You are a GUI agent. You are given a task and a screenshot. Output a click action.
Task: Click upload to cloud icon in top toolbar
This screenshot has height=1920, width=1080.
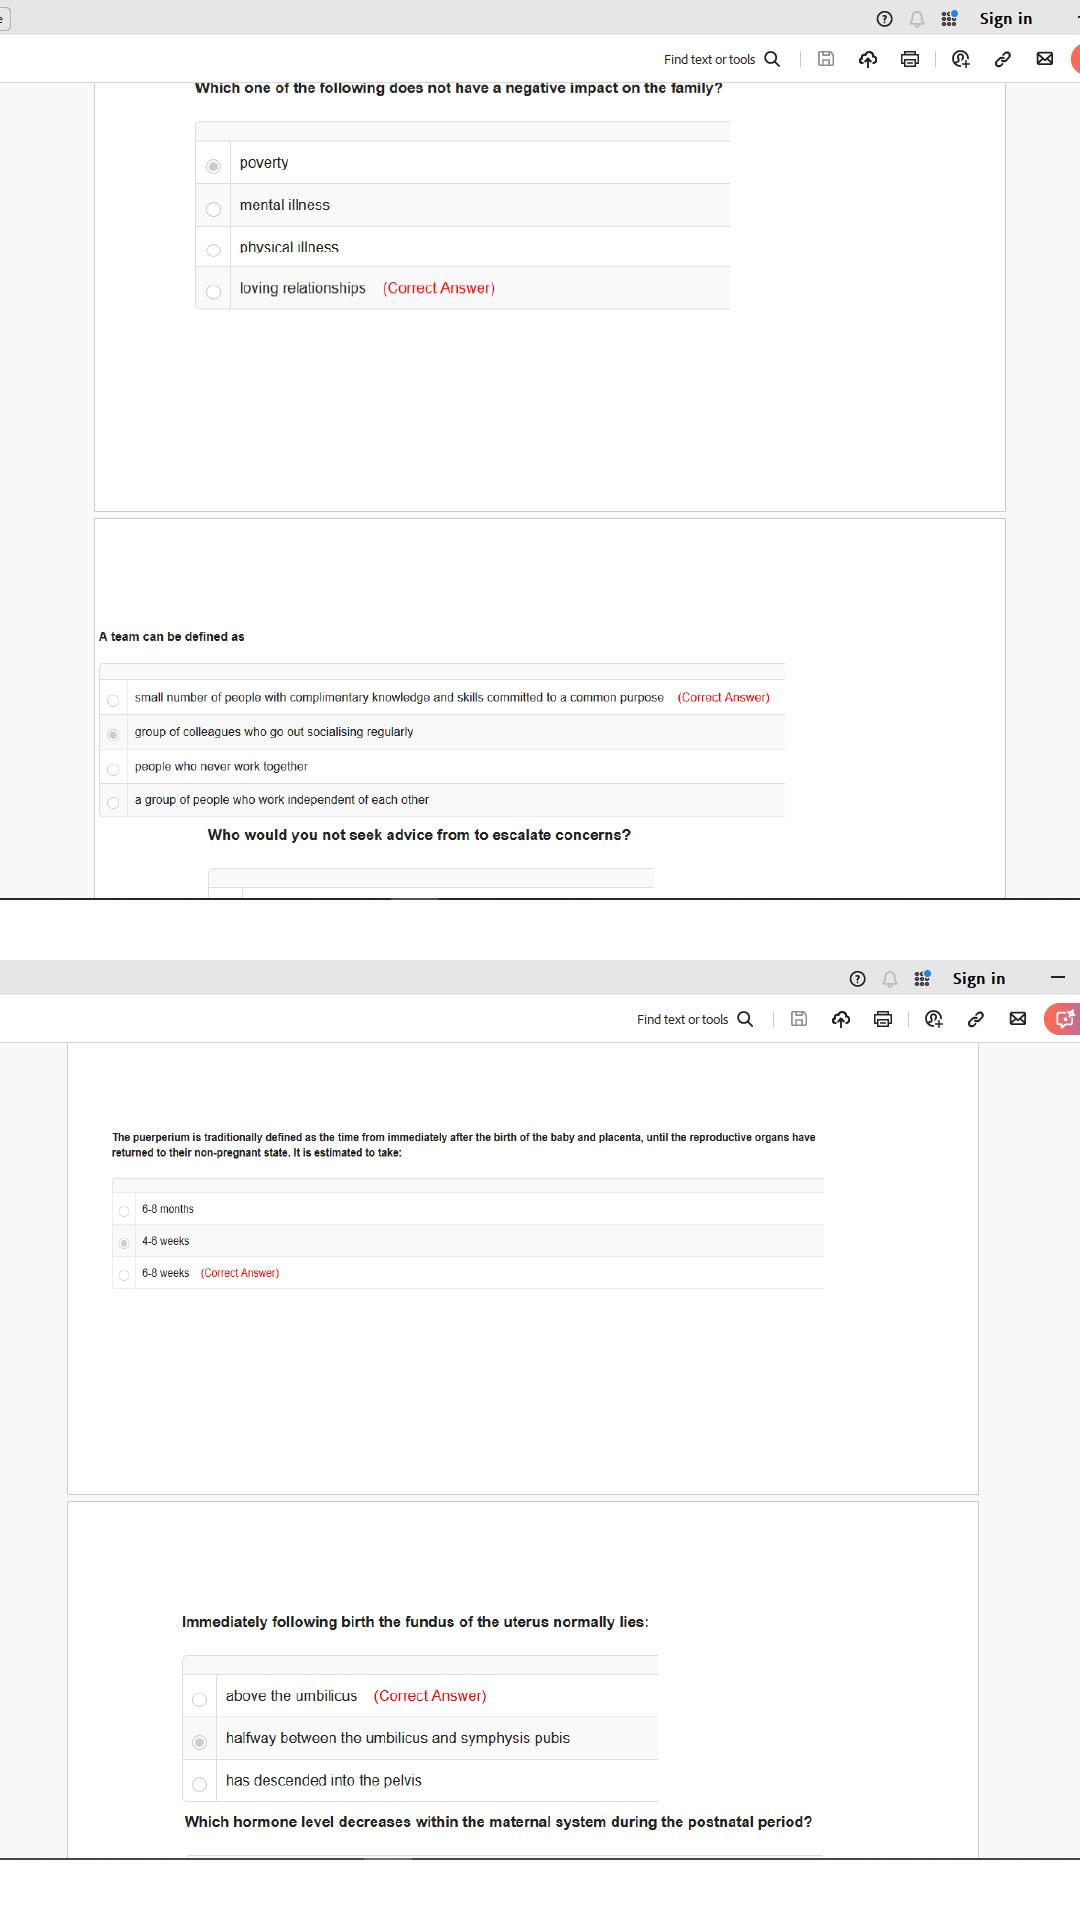click(868, 59)
